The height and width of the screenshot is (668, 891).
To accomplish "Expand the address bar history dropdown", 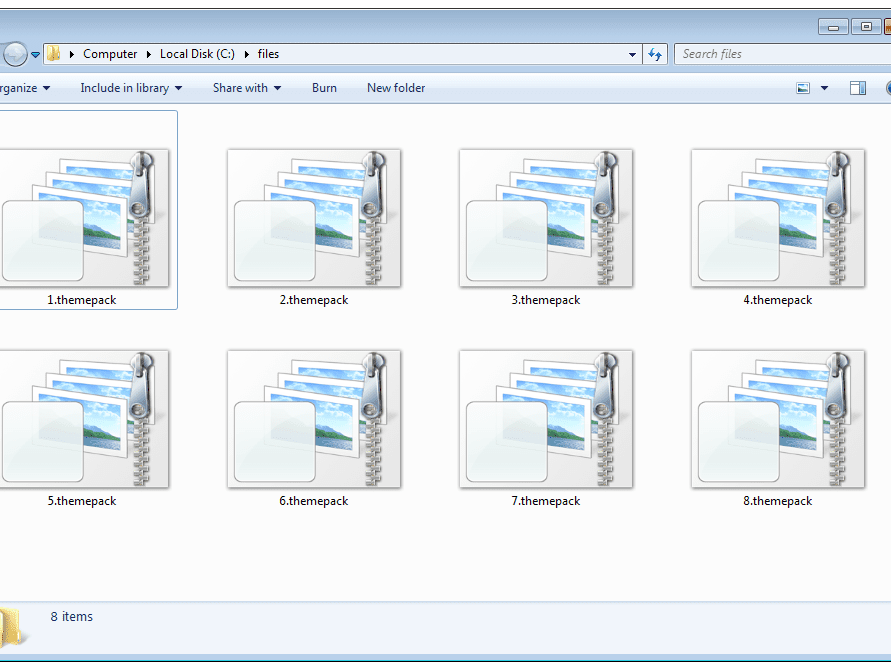I will click(632, 55).
